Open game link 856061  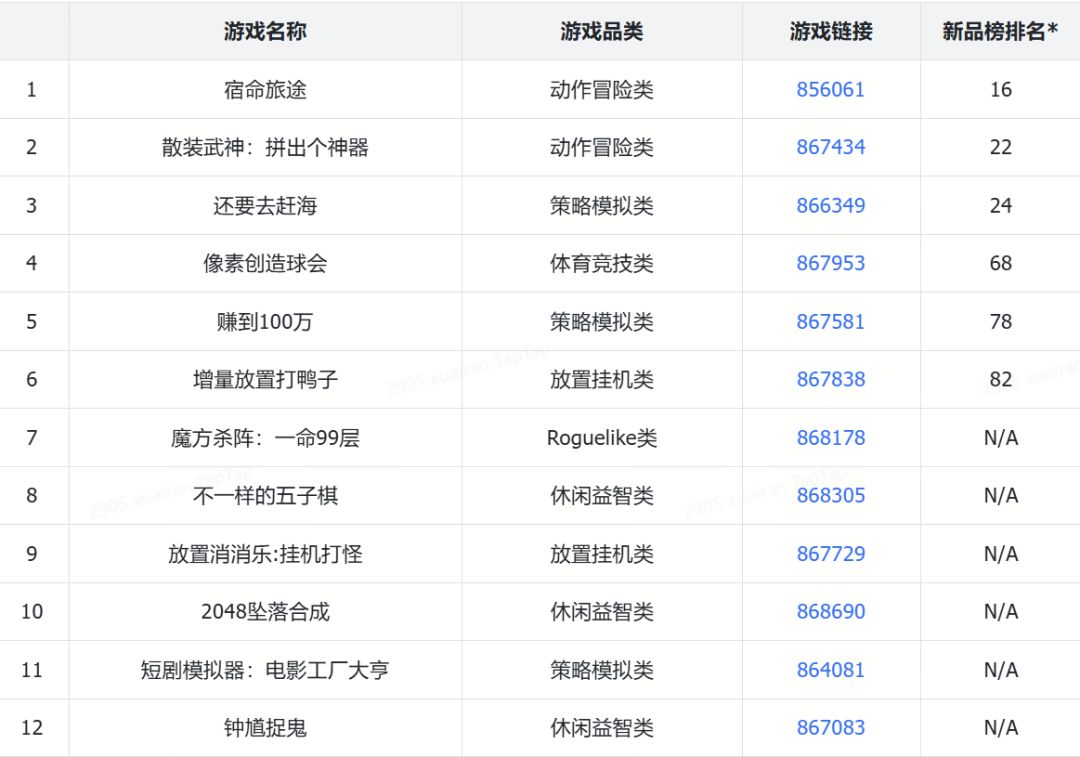point(831,90)
